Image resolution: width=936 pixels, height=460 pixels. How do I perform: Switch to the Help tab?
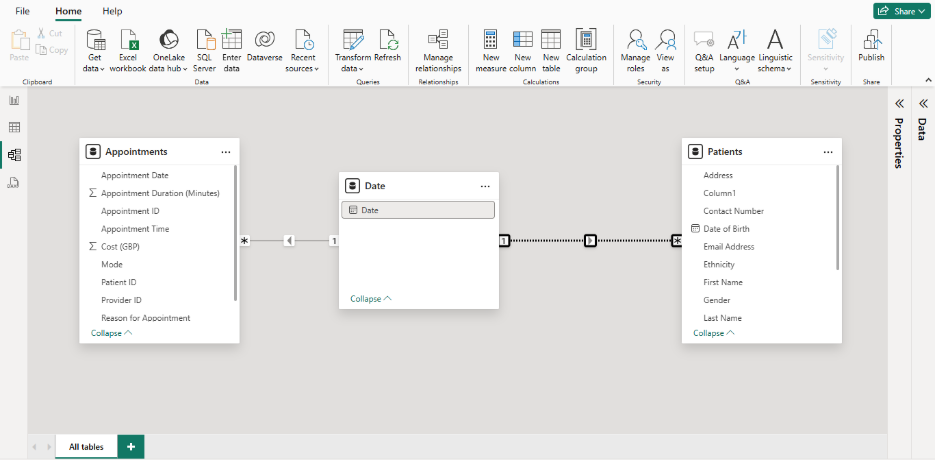(x=112, y=11)
